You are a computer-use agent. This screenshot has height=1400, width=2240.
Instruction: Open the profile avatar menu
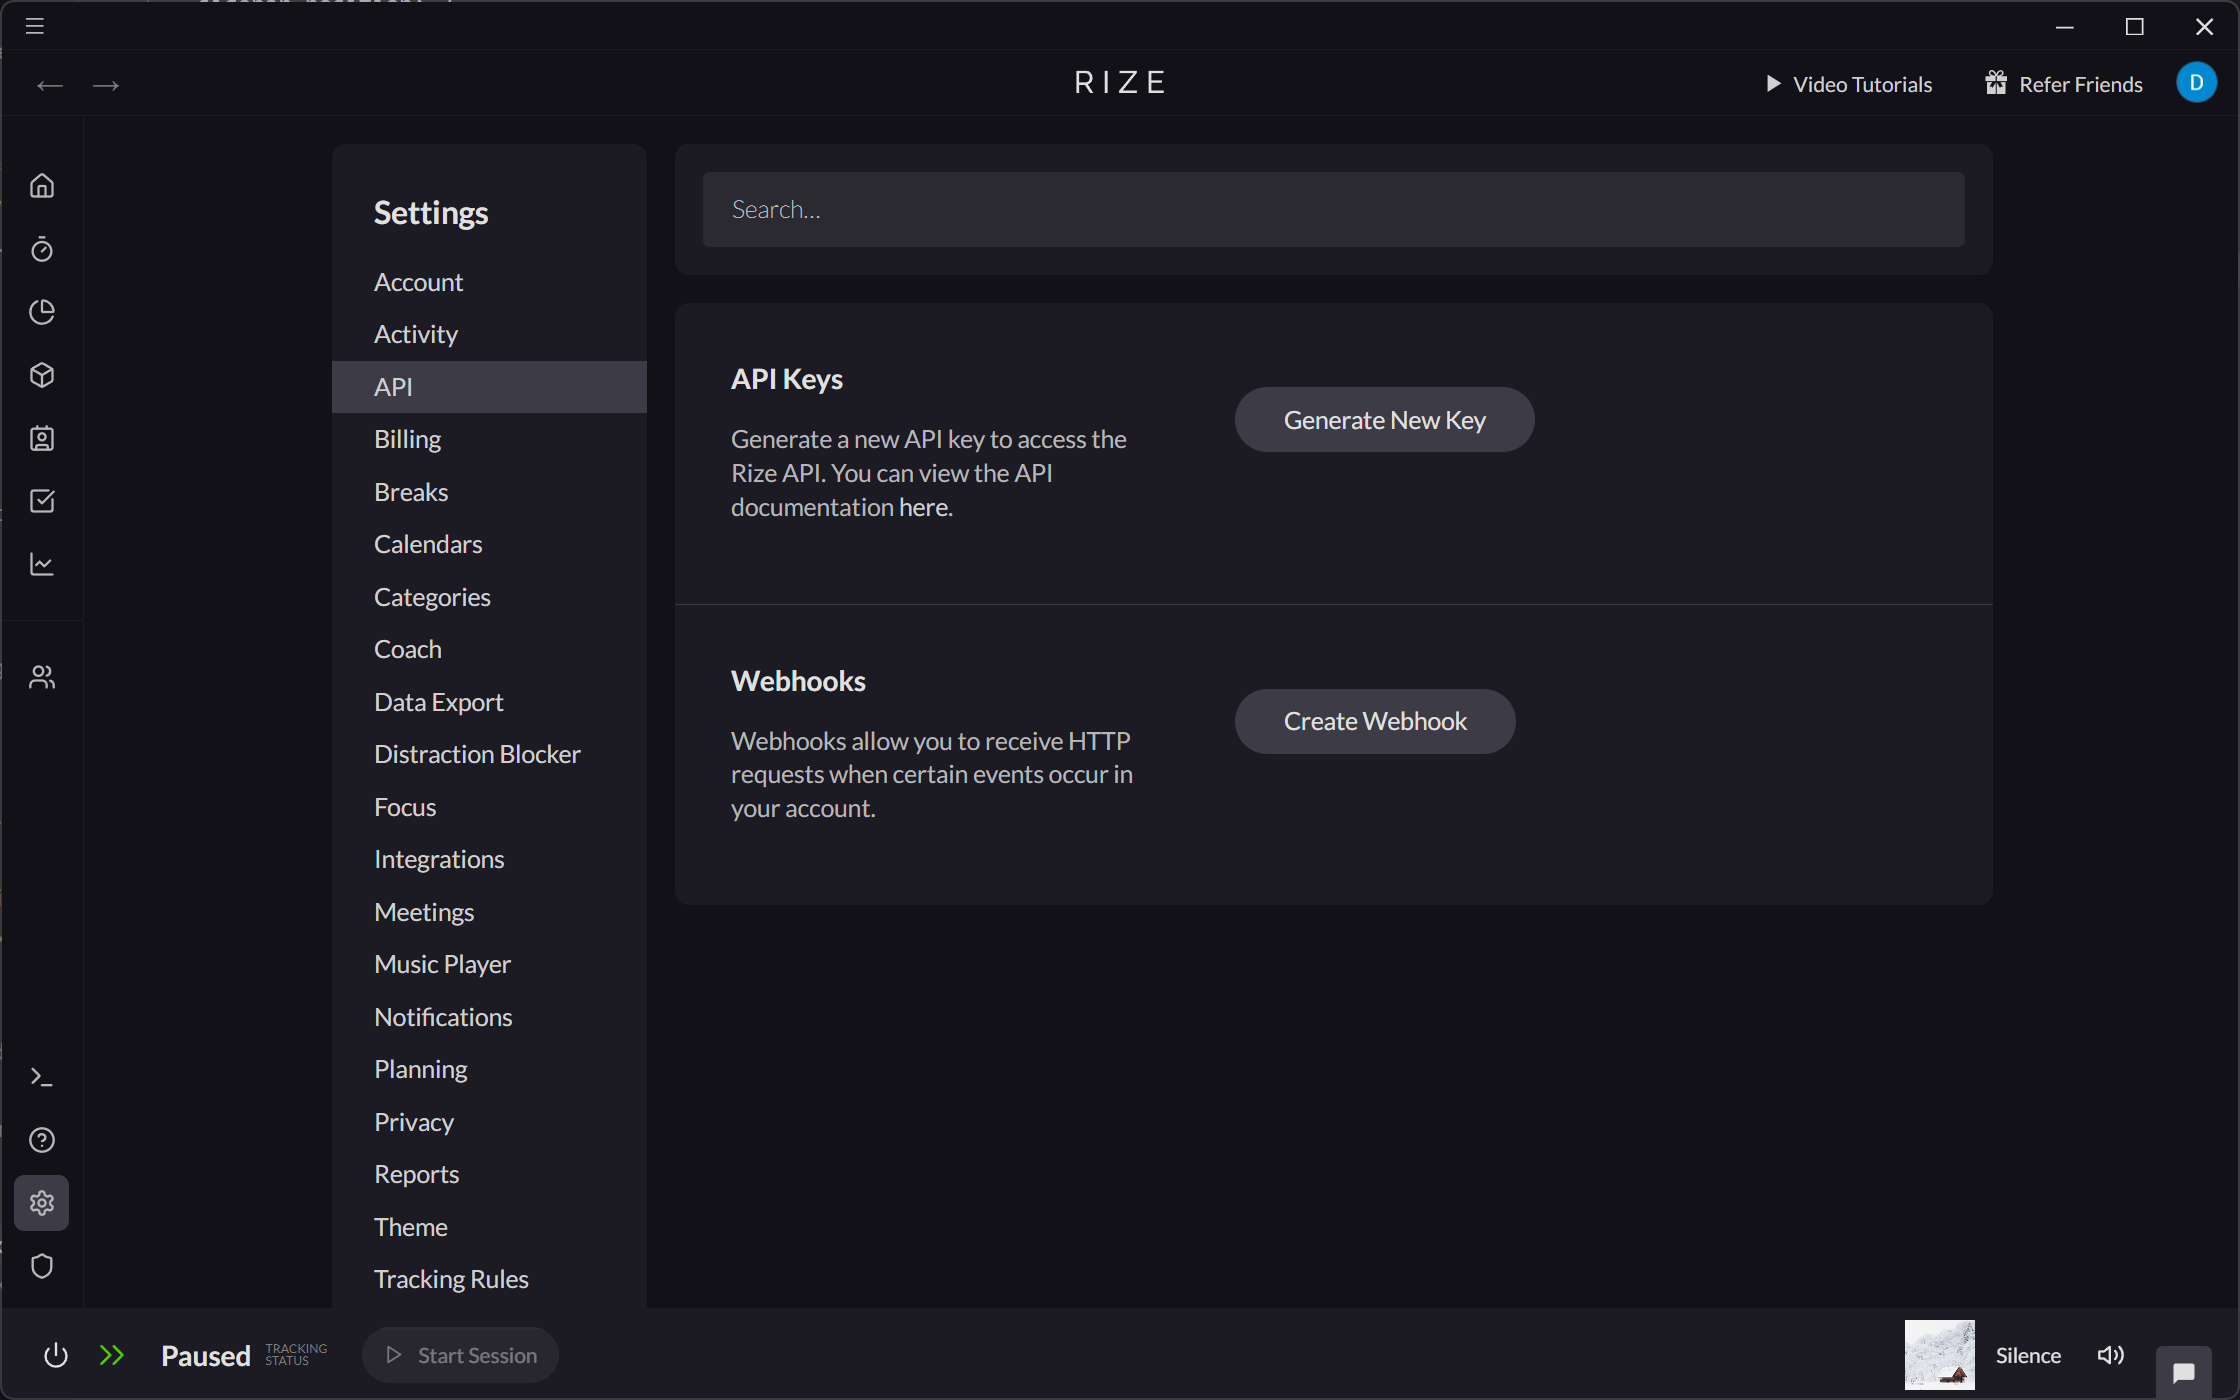[x=2196, y=83]
